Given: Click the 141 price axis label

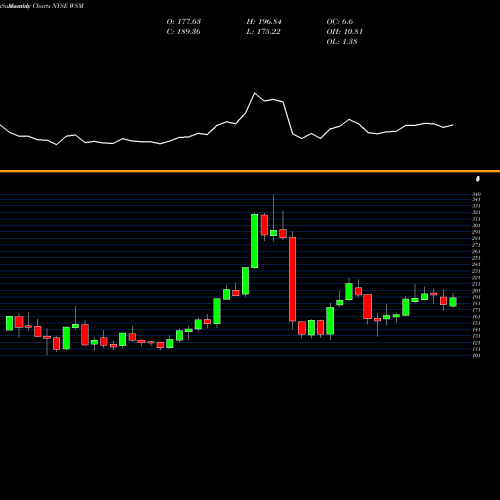Looking at the screenshot, I should click(x=476, y=330).
